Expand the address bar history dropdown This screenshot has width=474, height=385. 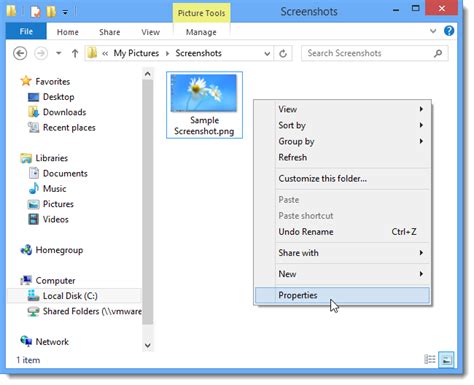[267, 53]
